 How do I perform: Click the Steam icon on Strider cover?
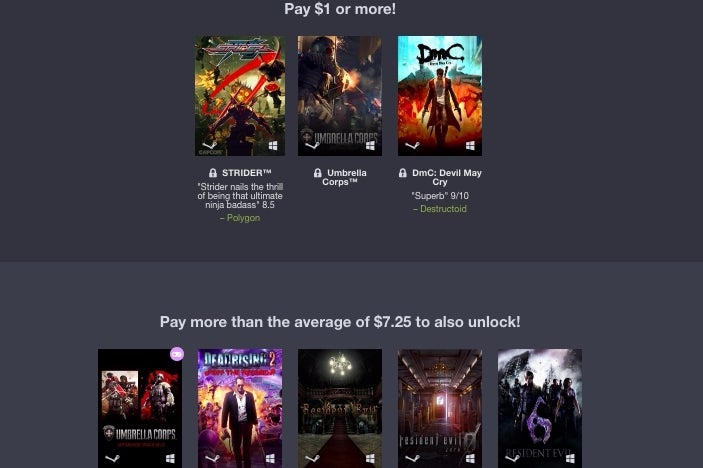tap(210, 145)
